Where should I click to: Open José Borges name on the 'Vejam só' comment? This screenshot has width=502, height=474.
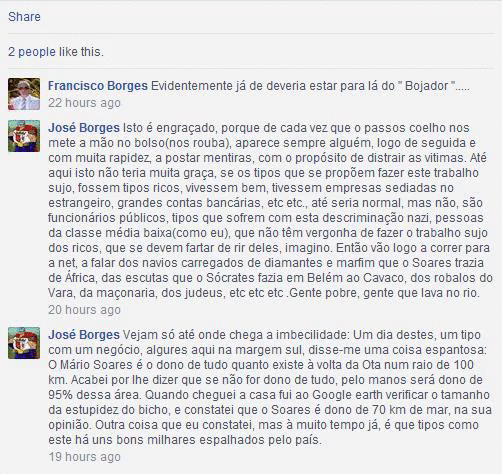(x=84, y=335)
